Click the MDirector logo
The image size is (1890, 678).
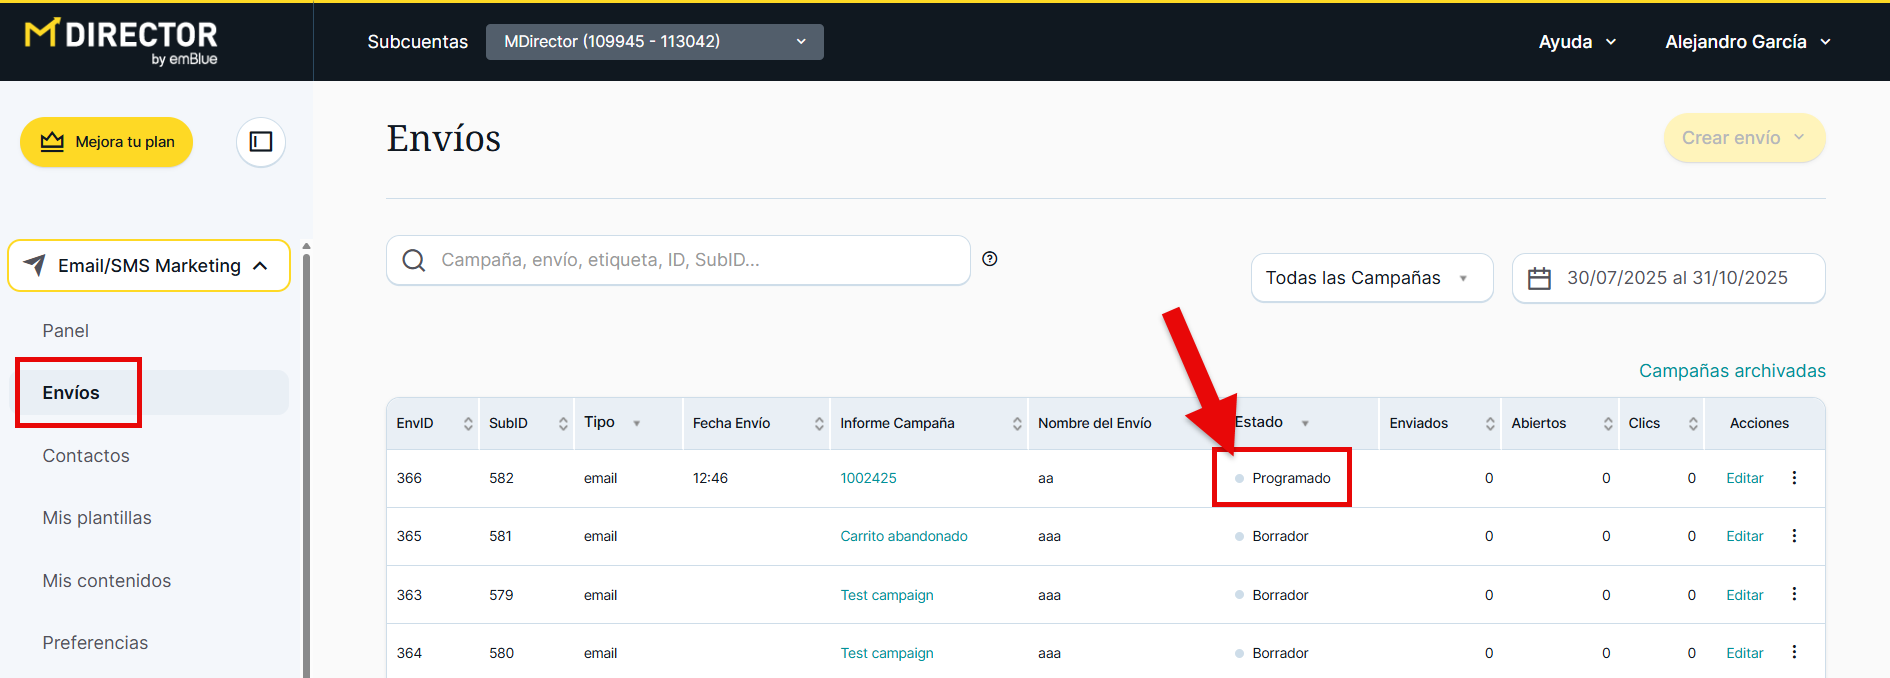[121, 41]
